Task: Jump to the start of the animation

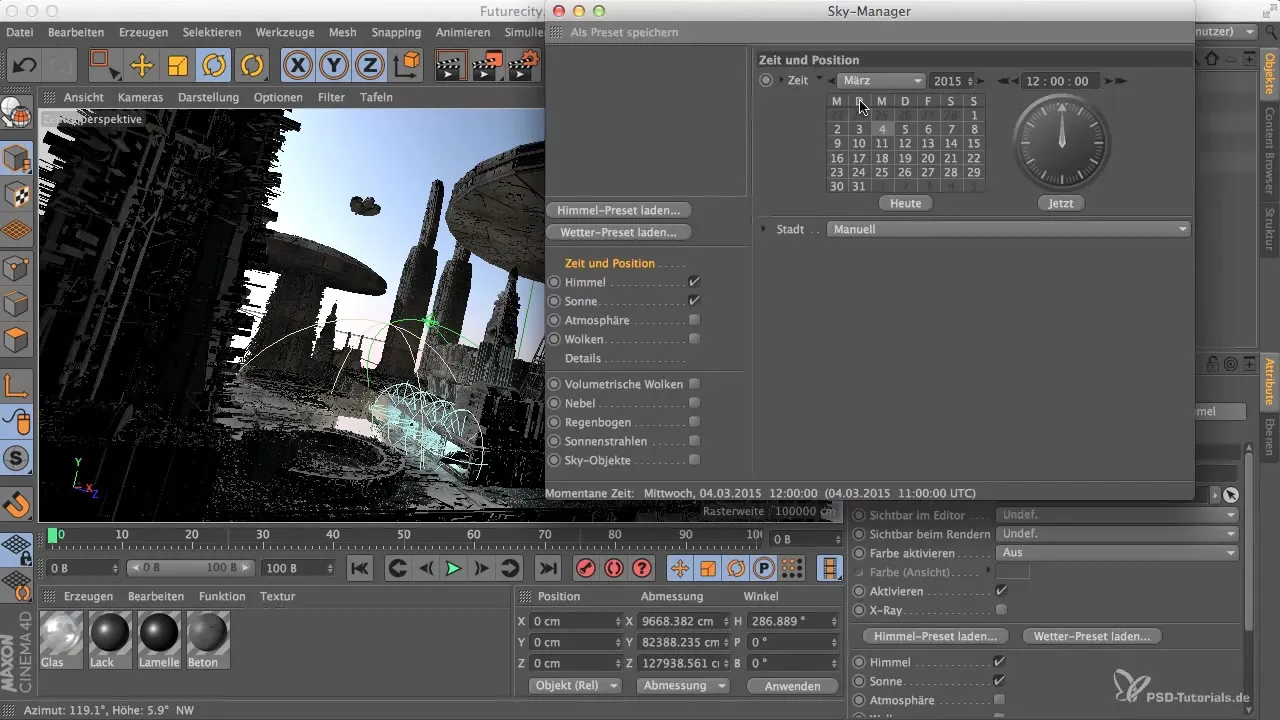Action: (361, 568)
